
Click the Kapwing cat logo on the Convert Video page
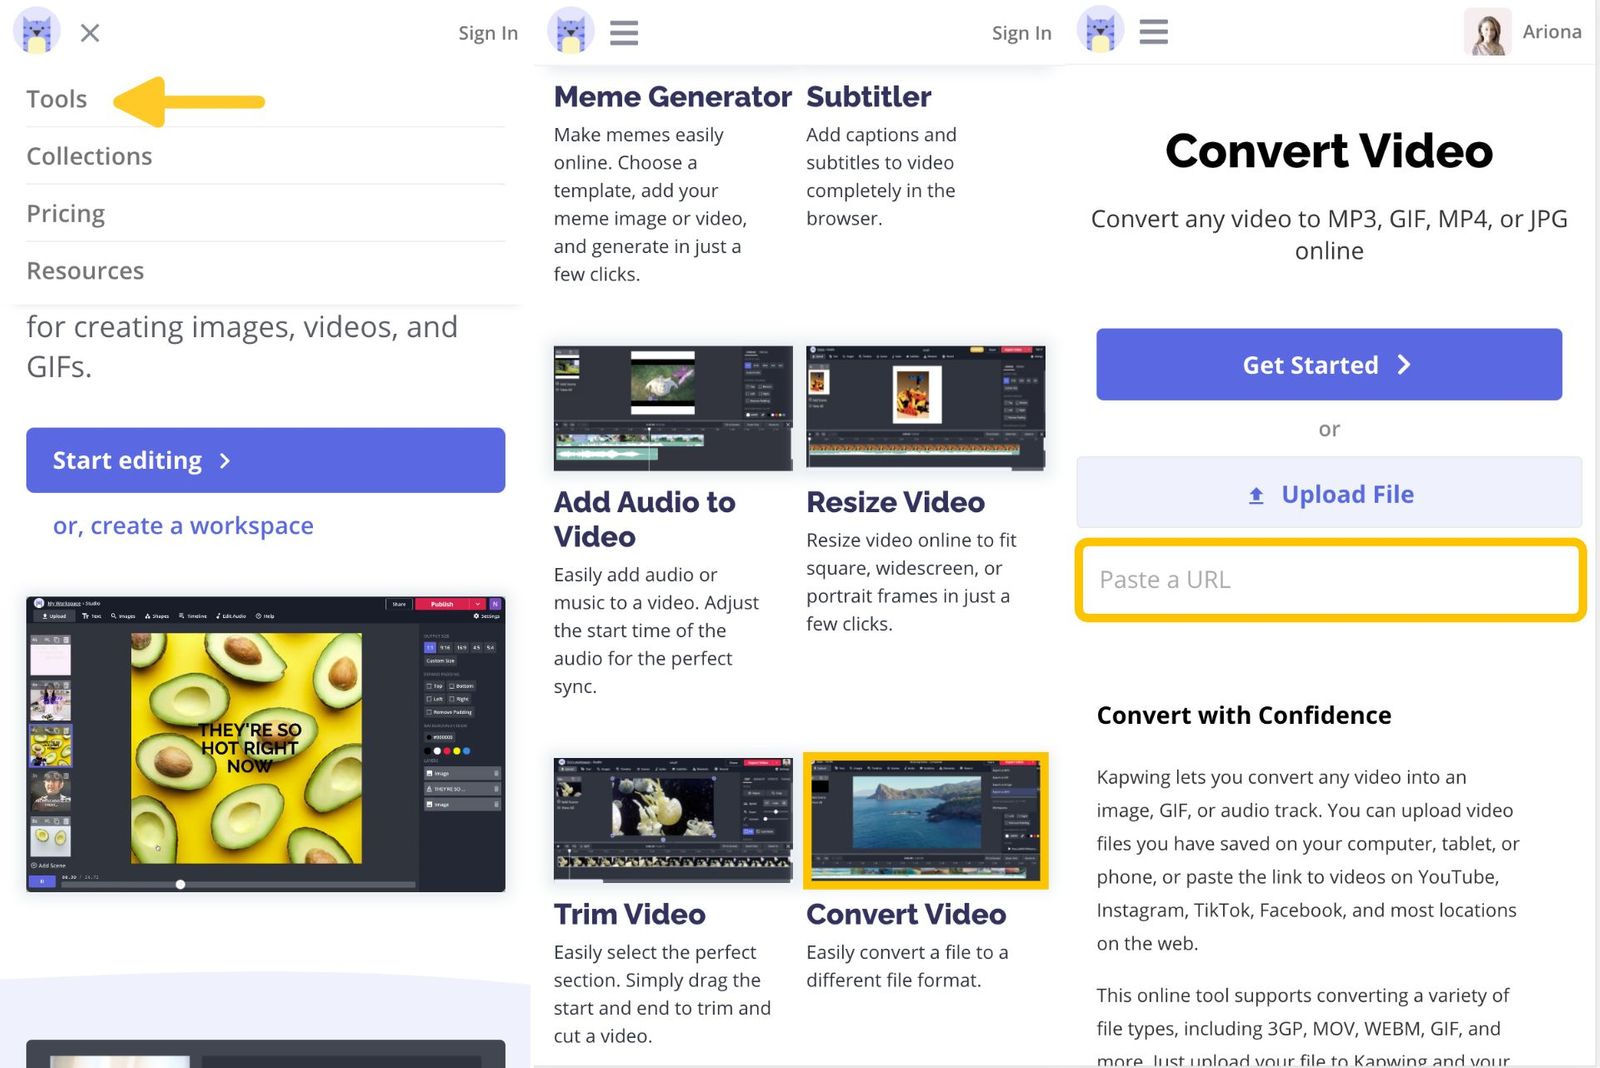pos(1100,30)
